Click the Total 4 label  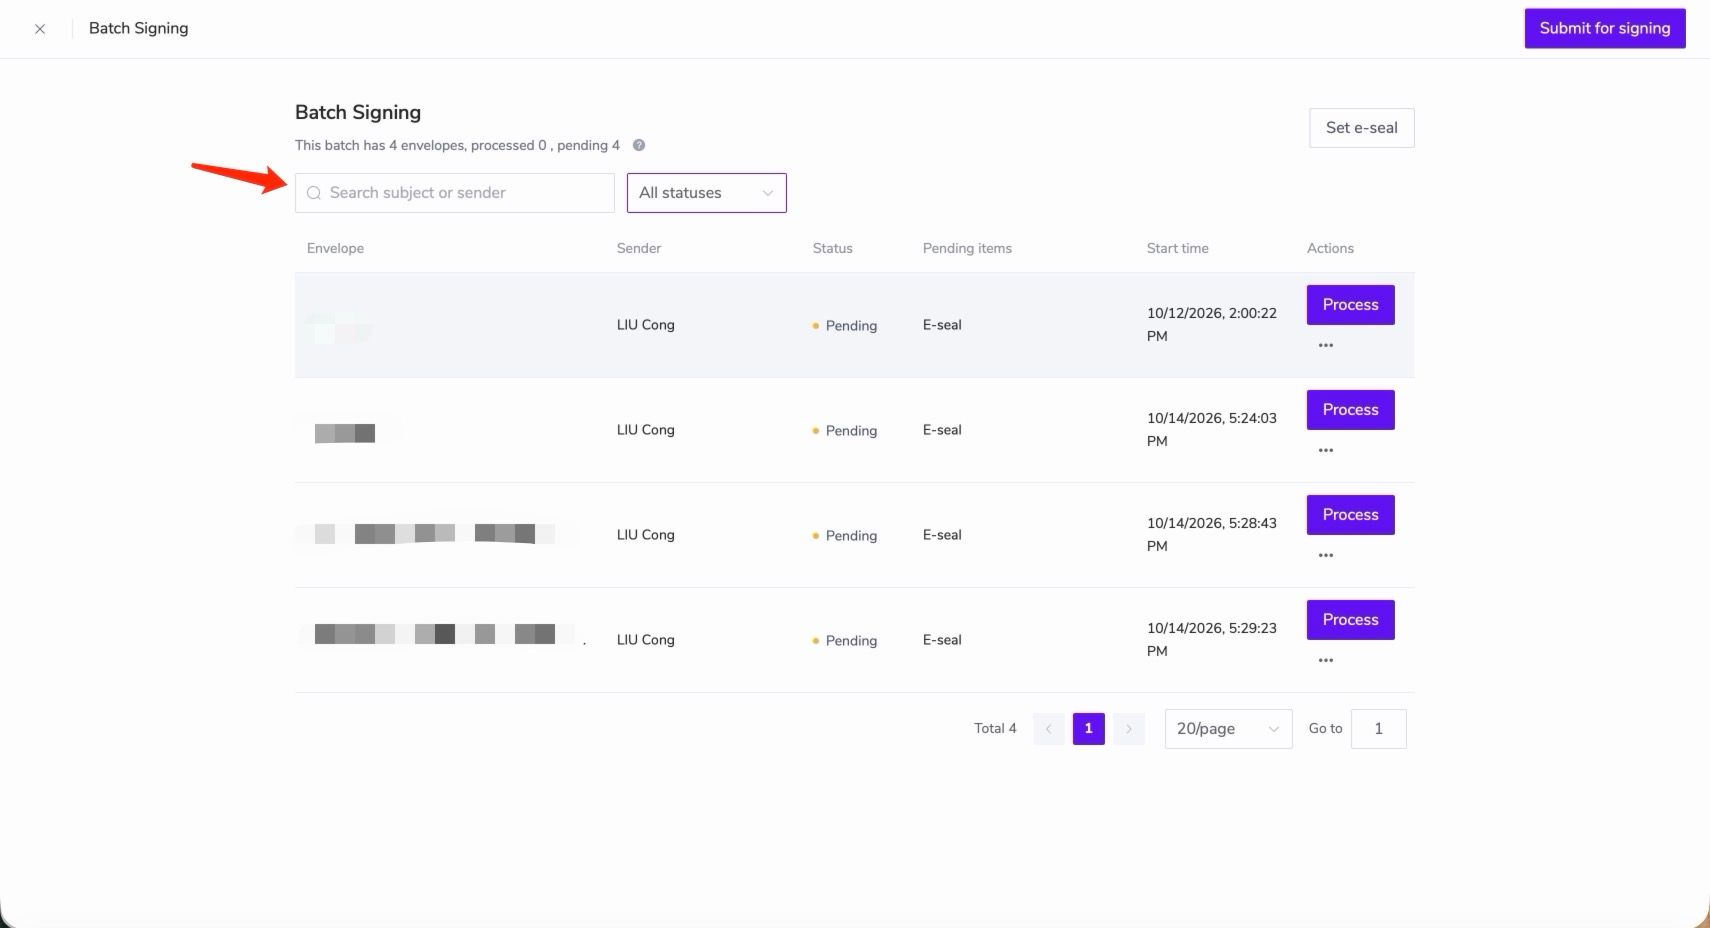pos(995,729)
